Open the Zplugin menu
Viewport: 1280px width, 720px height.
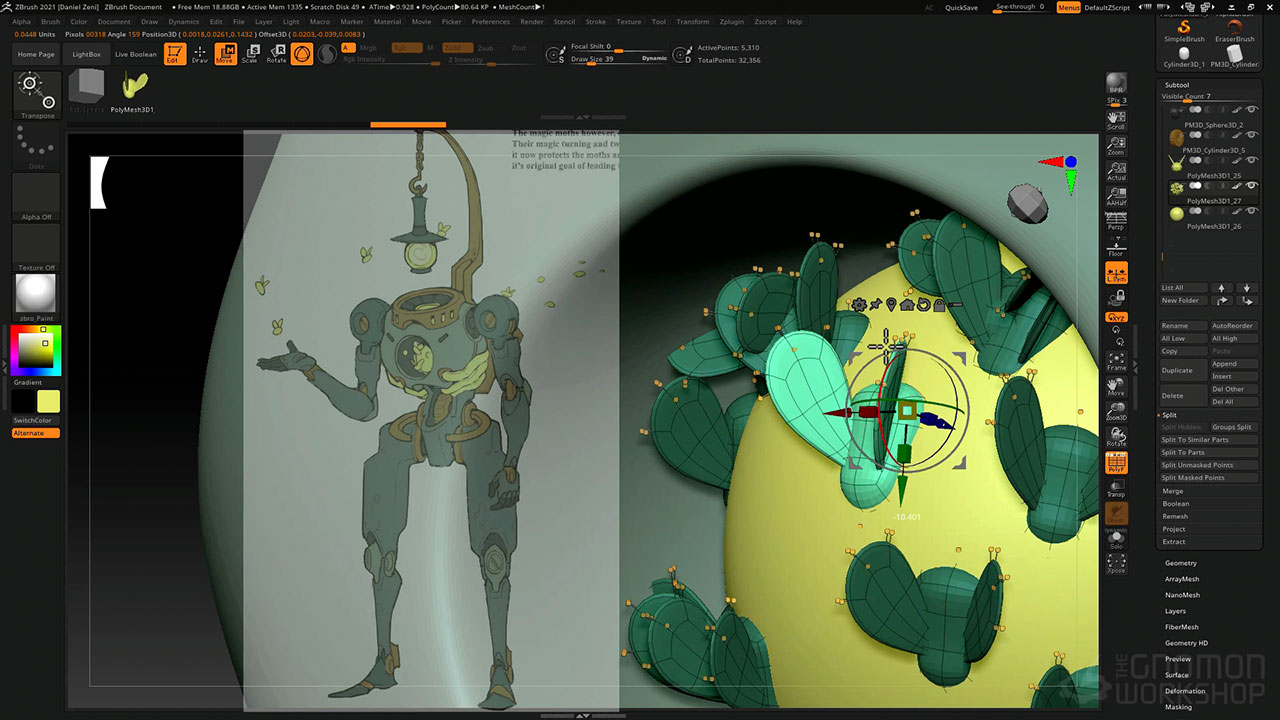pos(731,21)
